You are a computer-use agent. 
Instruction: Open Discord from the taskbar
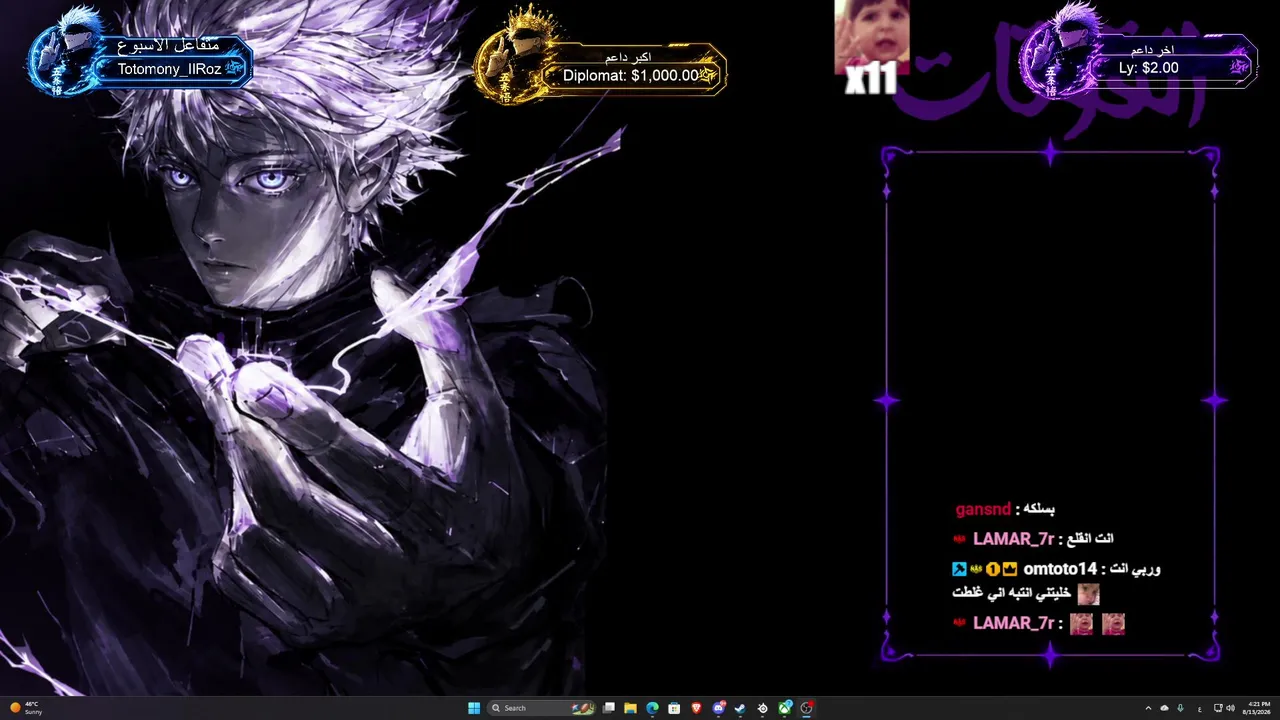(x=718, y=708)
